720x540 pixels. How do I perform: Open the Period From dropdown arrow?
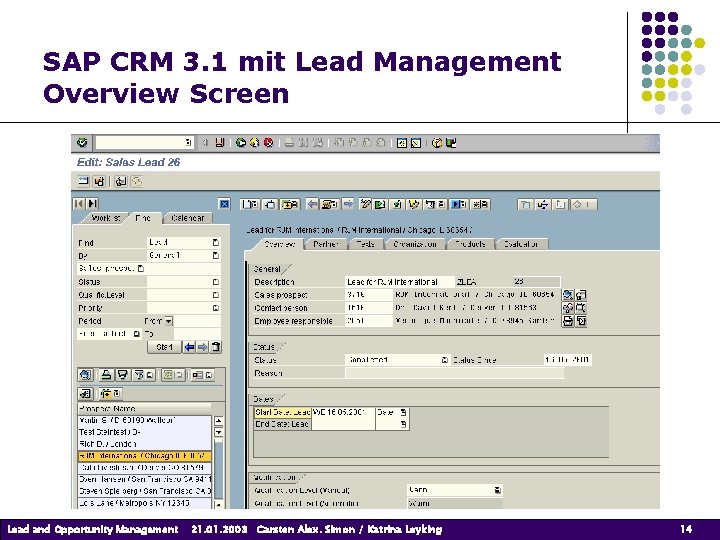tap(169, 321)
